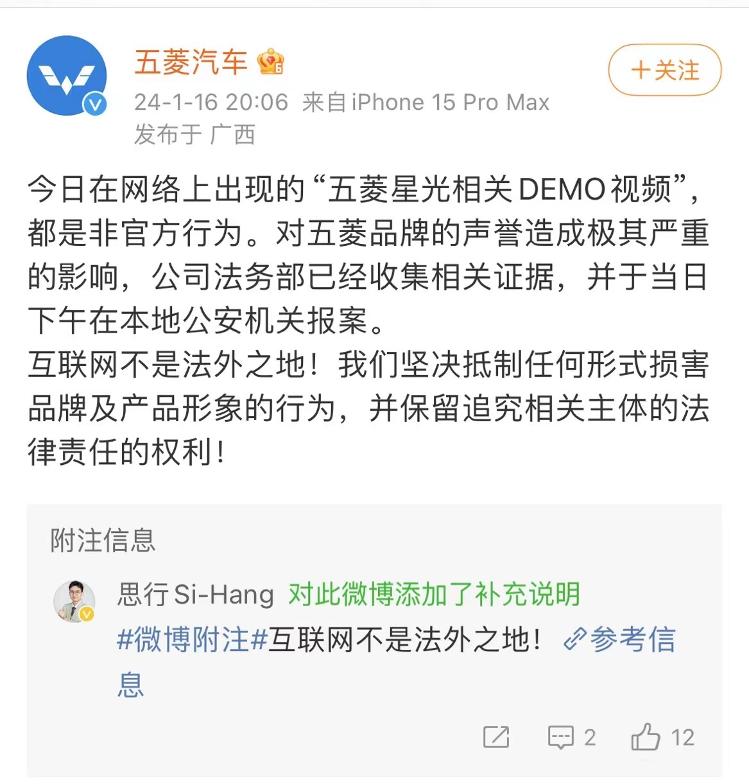Screen dimensions: 749x784
Task: Open the 参考信息 reference link
Action: click(632, 640)
